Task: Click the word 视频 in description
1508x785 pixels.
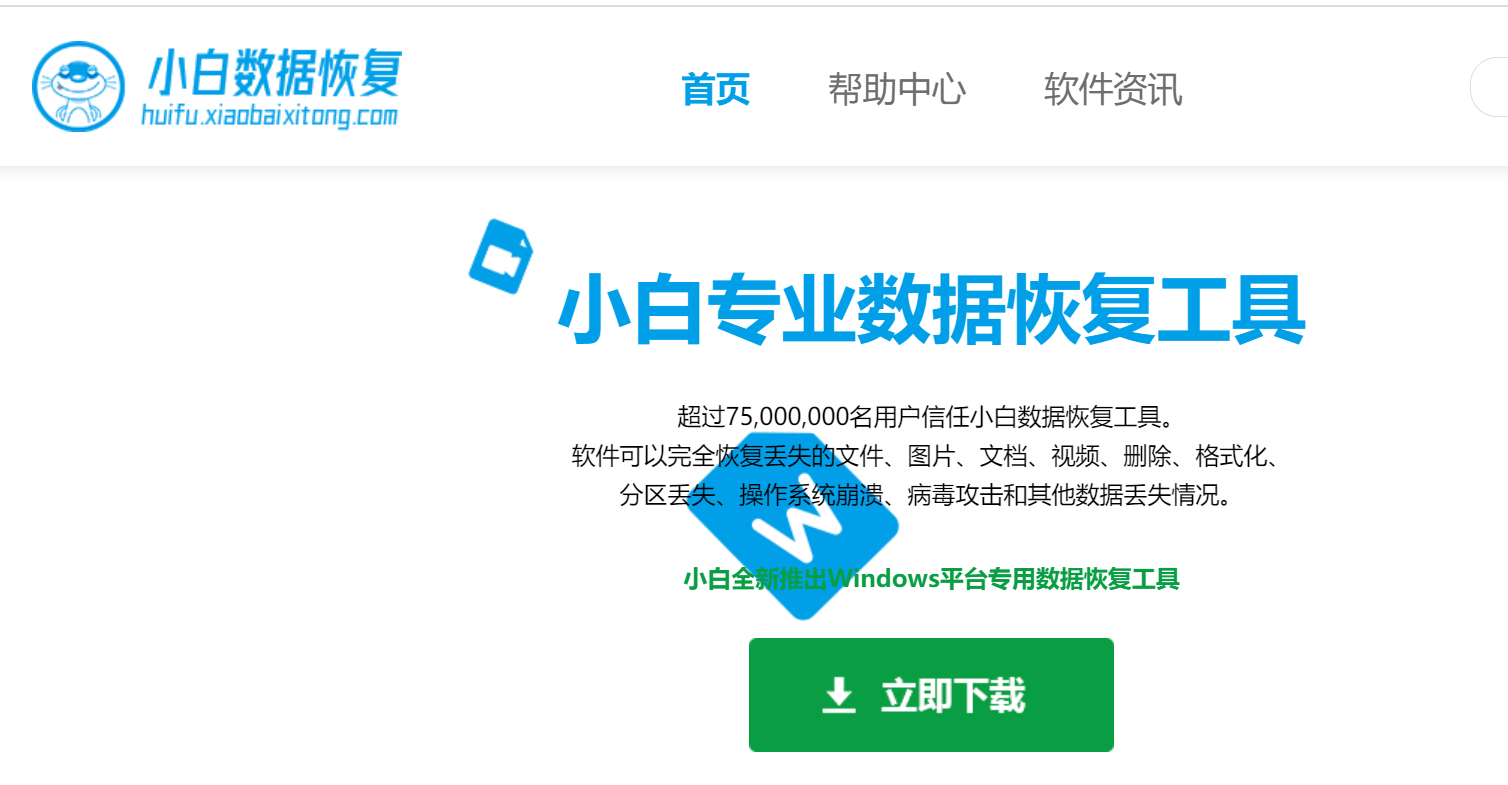Action: click(x=1075, y=456)
